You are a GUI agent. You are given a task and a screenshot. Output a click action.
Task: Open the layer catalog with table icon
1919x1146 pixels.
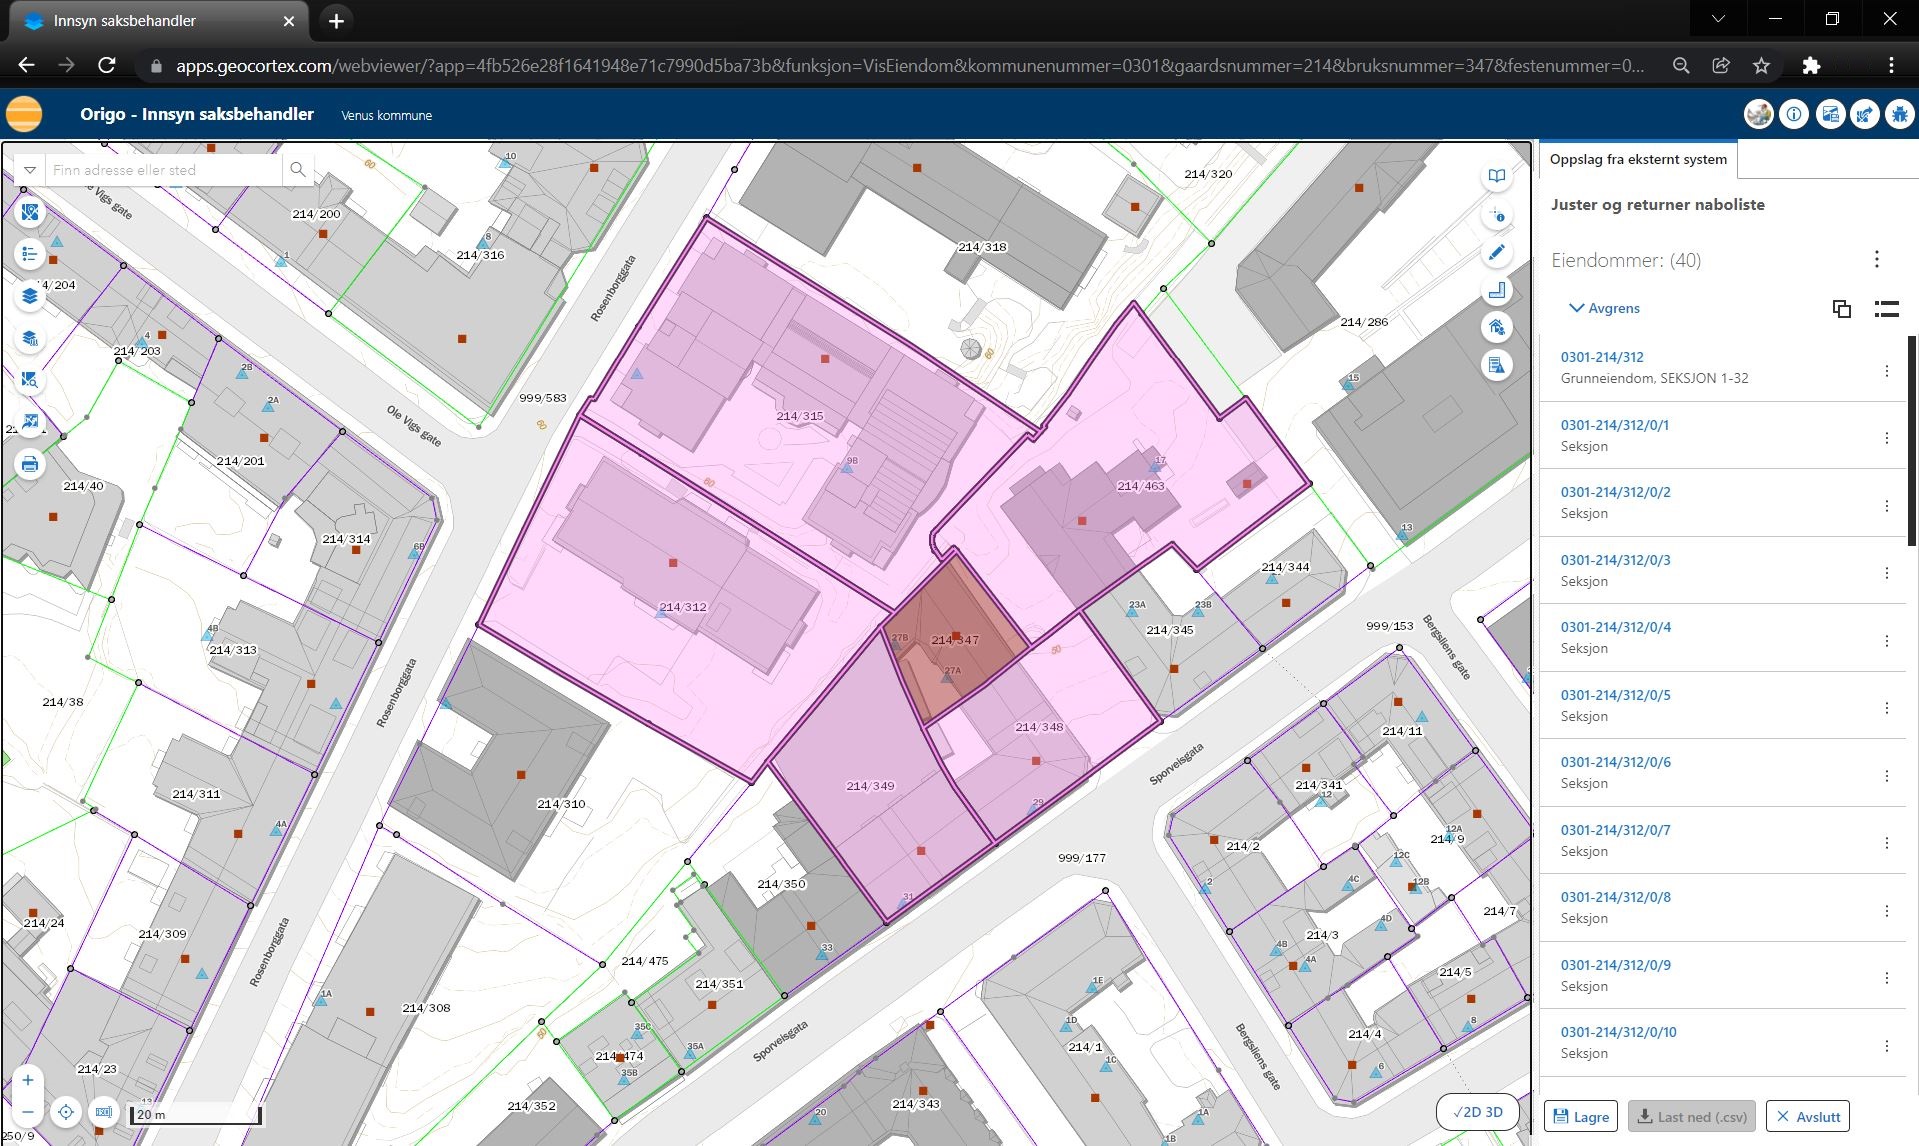tap(30, 338)
